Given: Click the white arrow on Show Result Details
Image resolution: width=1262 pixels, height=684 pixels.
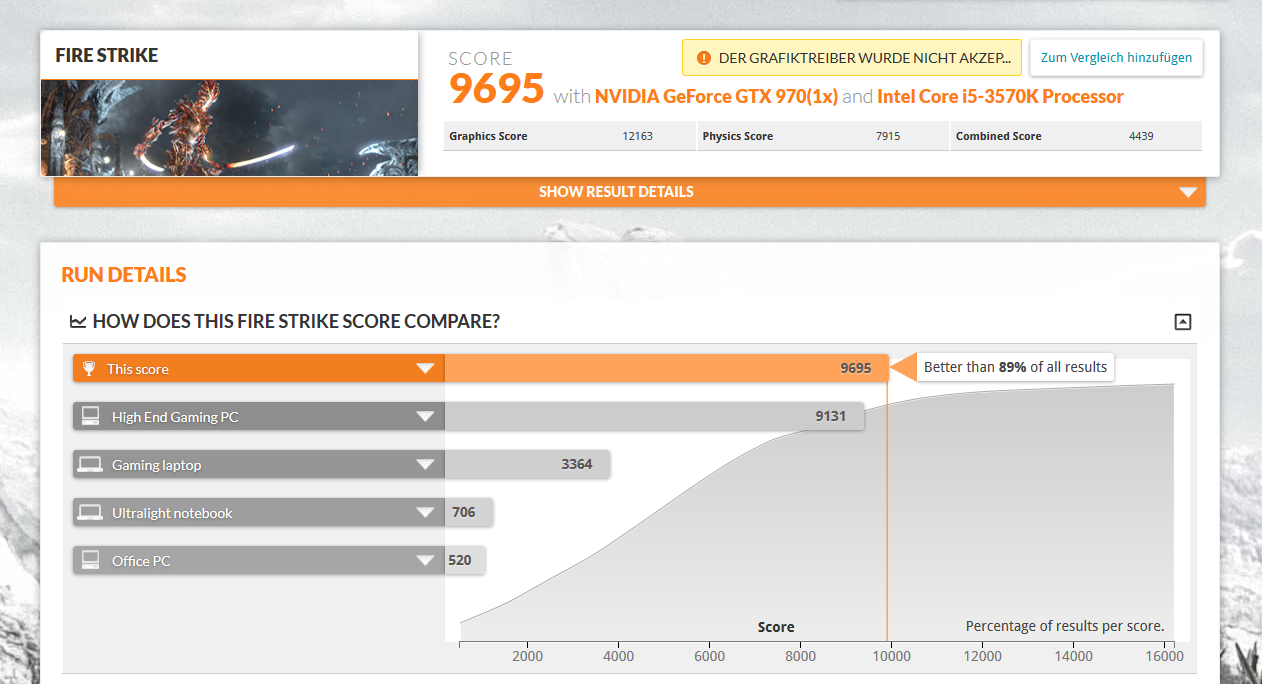Looking at the screenshot, I should tap(1188, 193).
